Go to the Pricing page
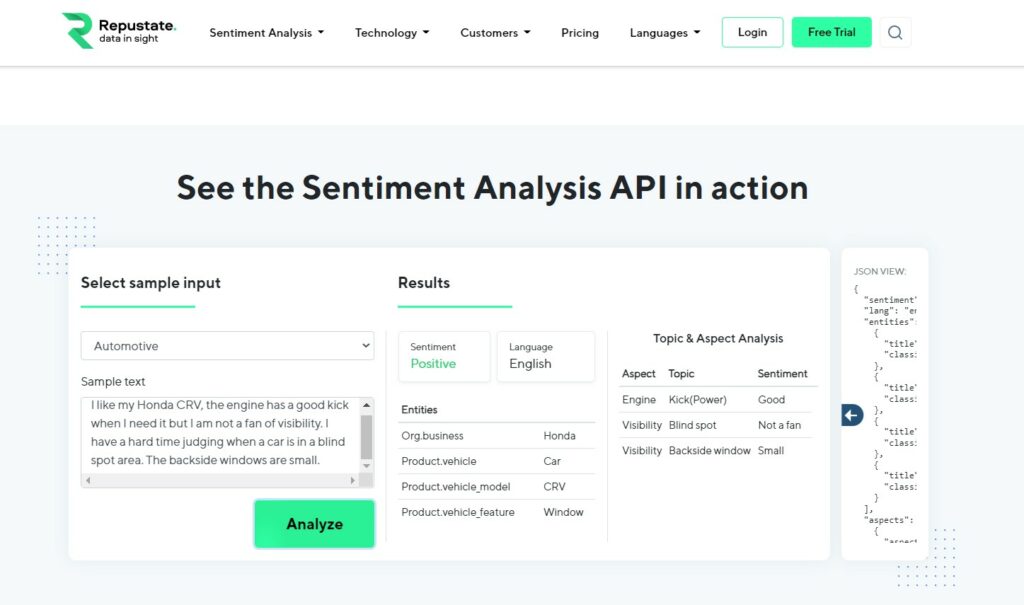 point(580,33)
